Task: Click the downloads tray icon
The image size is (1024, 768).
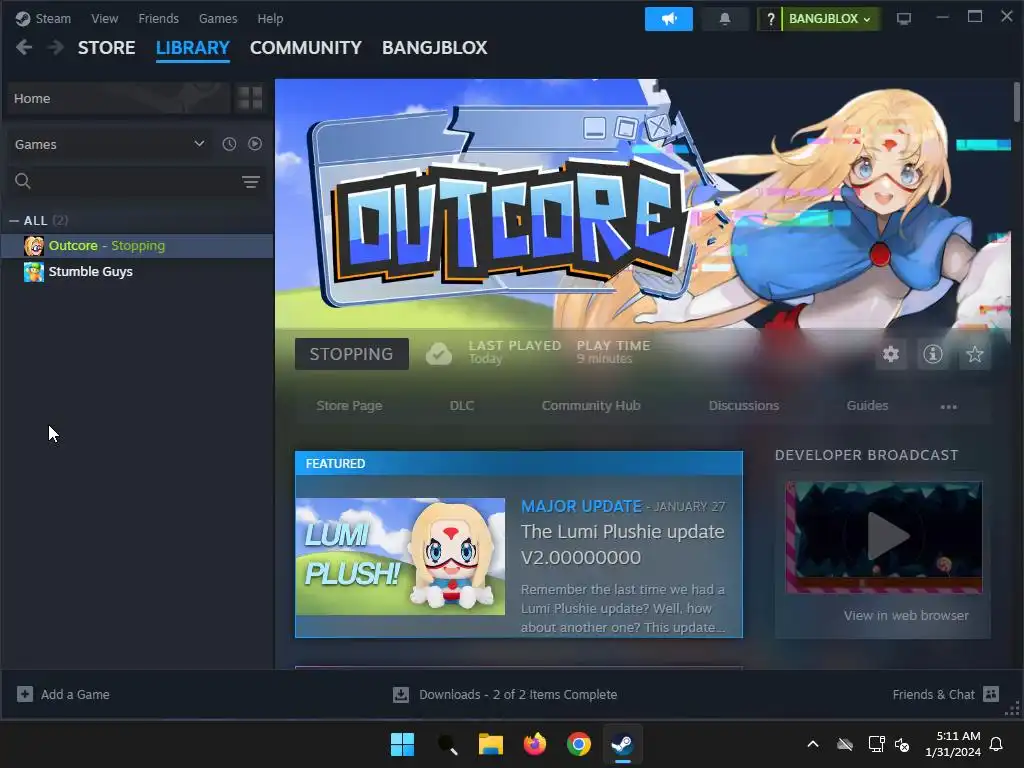Action: [x=400, y=694]
